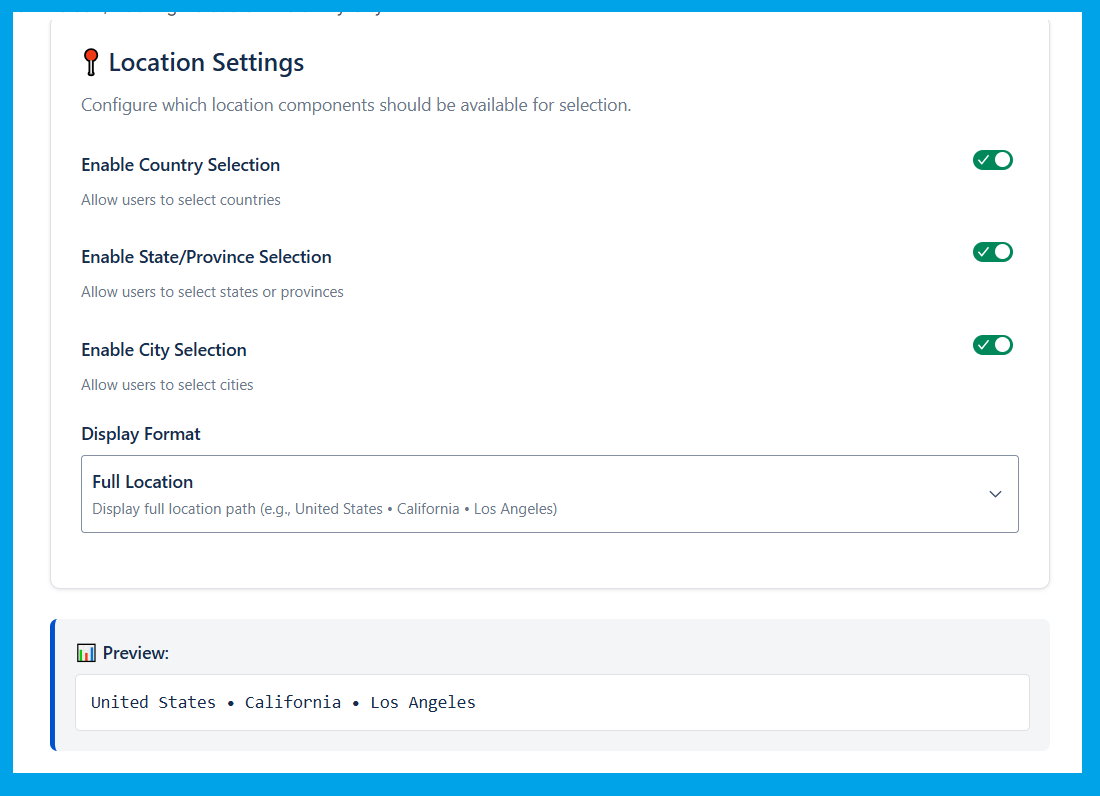Screen dimensions: 1100x796
Task: Click the 'Configure which location components' description text
Action: (356, 105)
